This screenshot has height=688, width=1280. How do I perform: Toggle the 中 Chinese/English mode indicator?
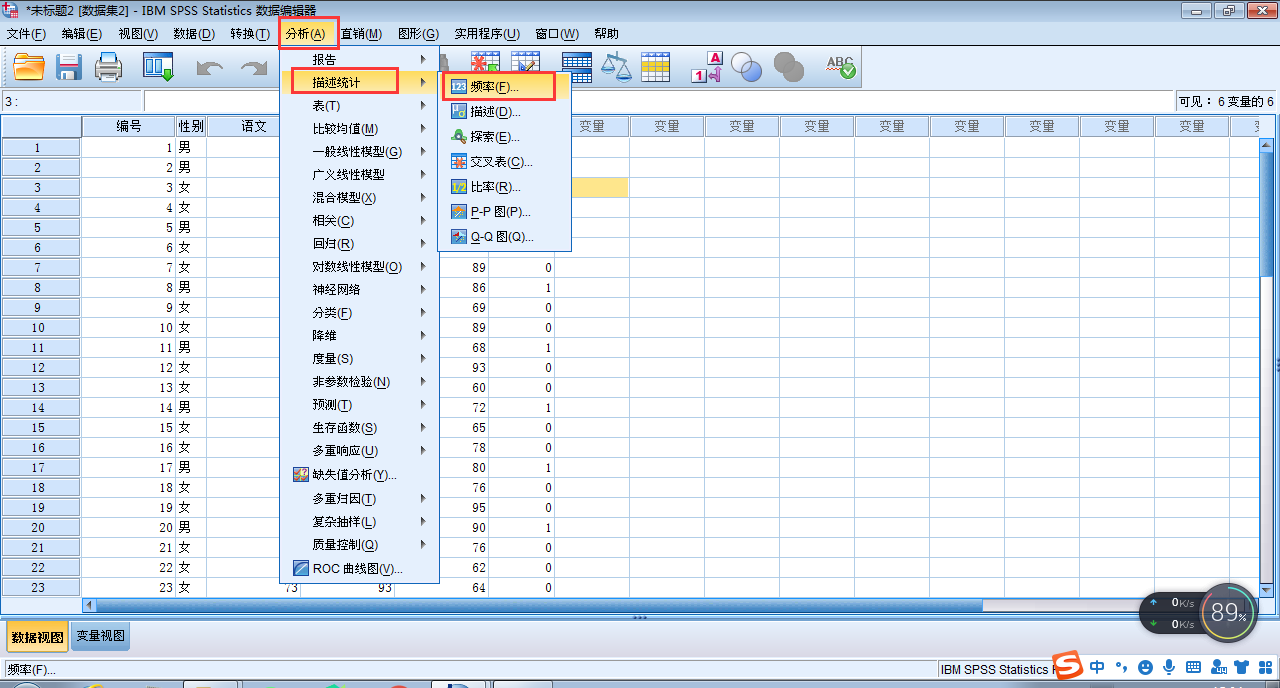coord(1097,667)
